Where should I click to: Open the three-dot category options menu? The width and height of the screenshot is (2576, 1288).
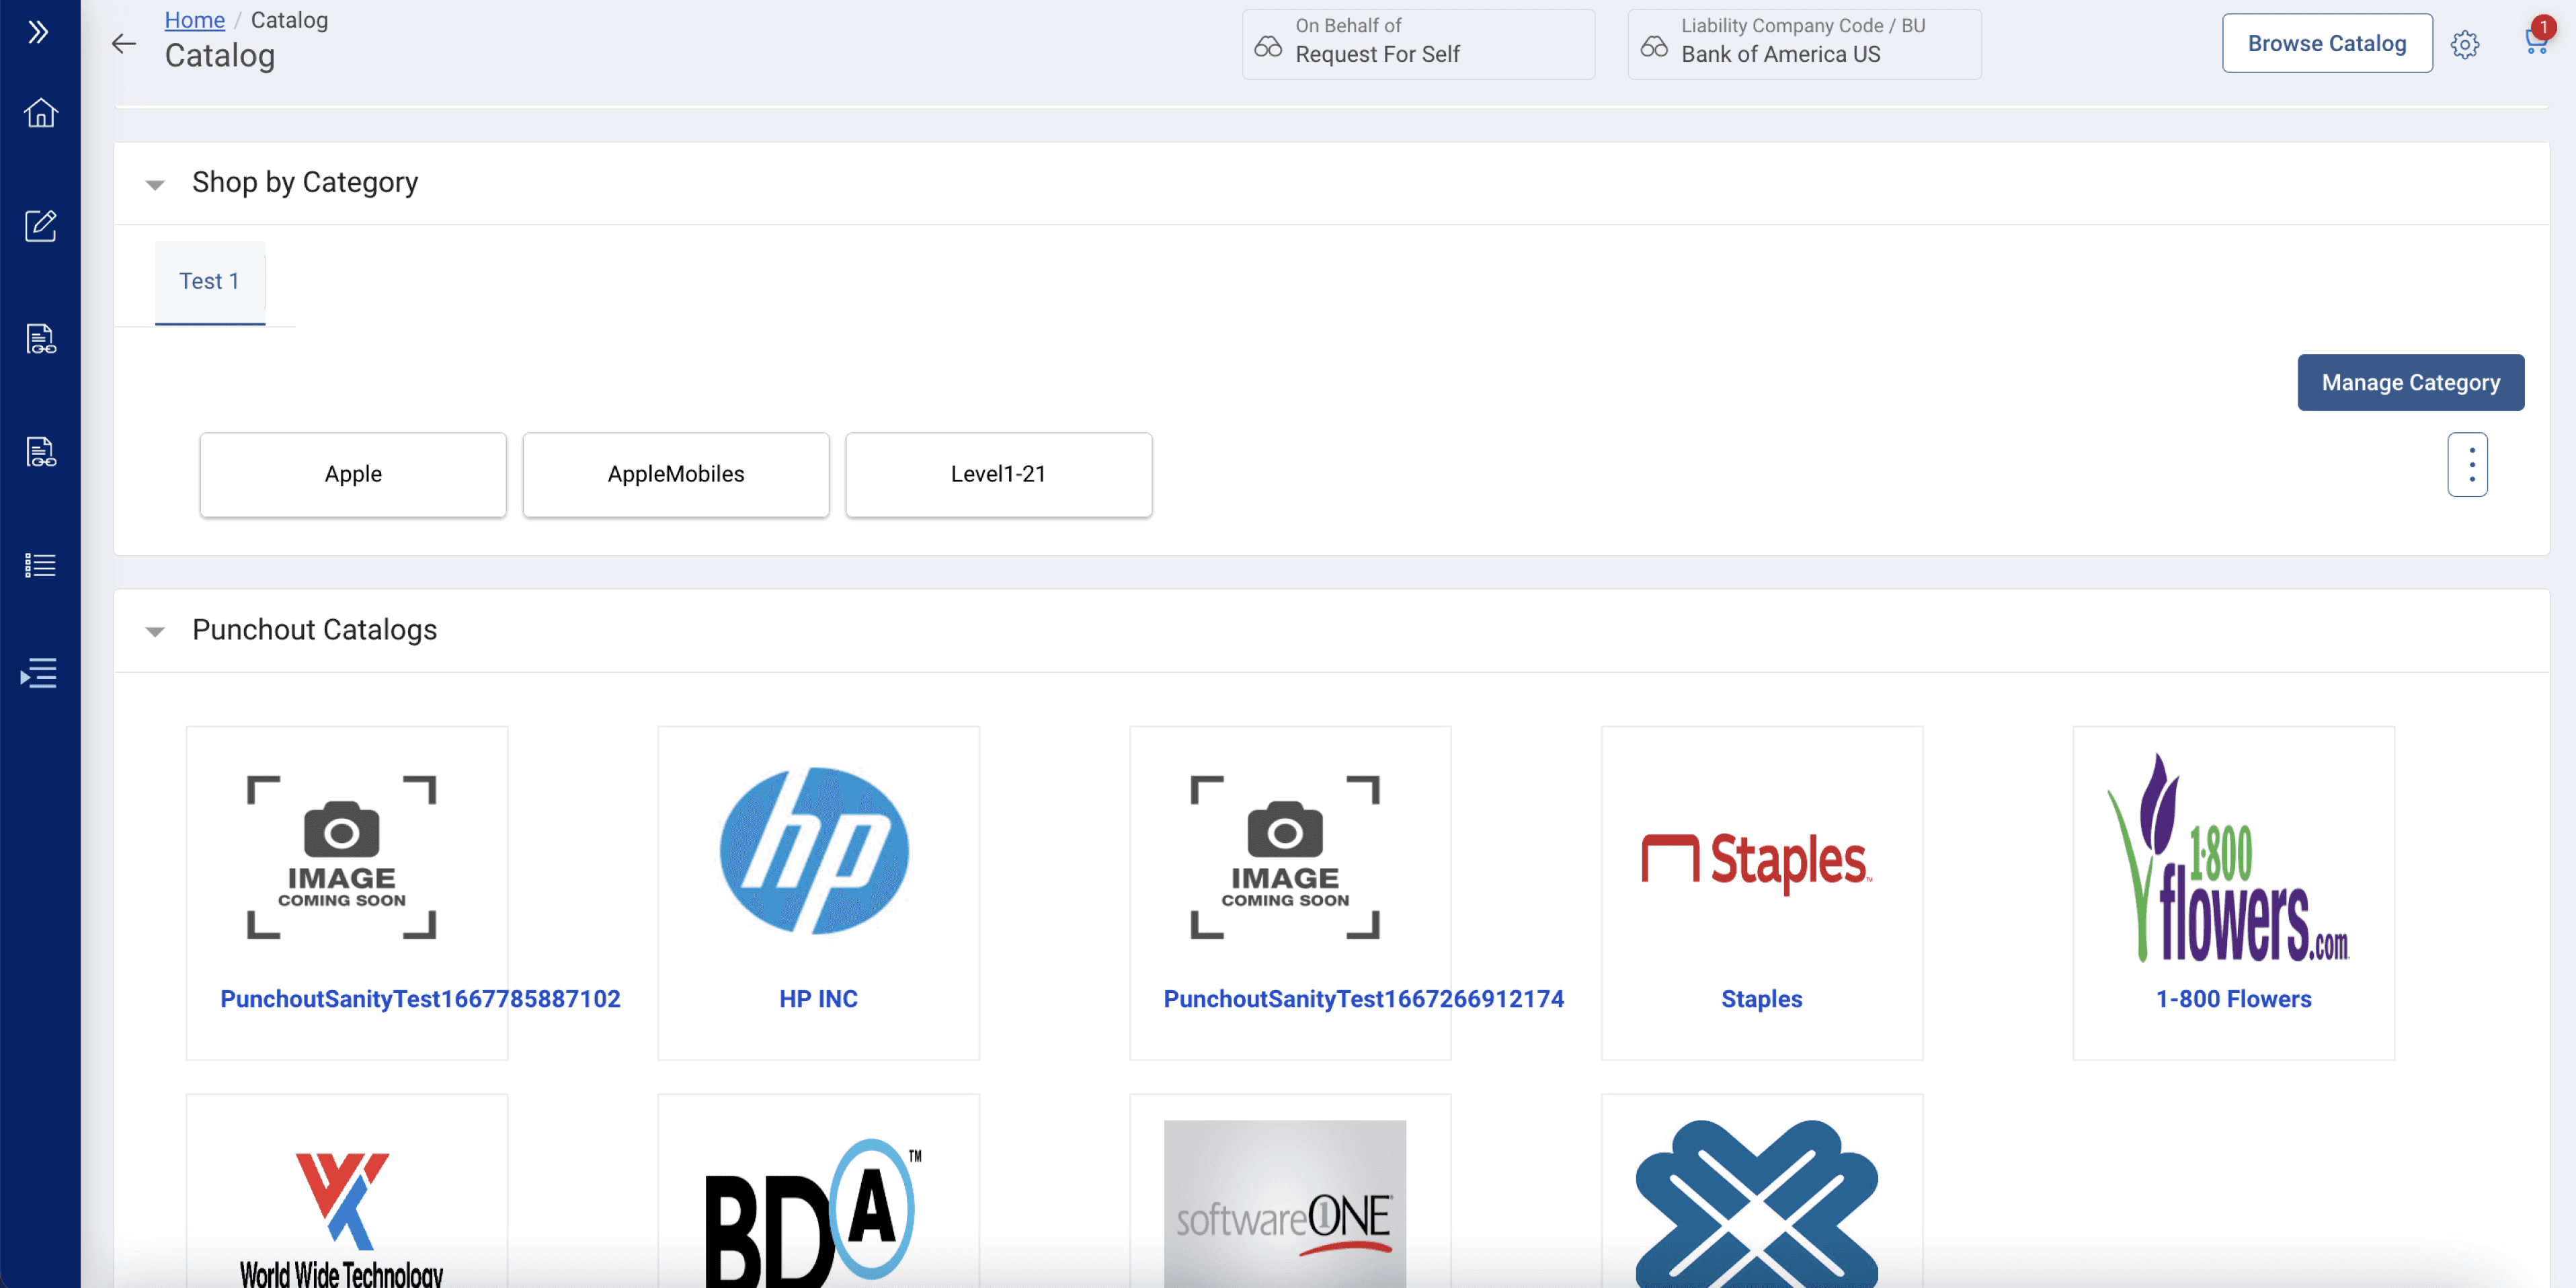[x=2467, y=464]
